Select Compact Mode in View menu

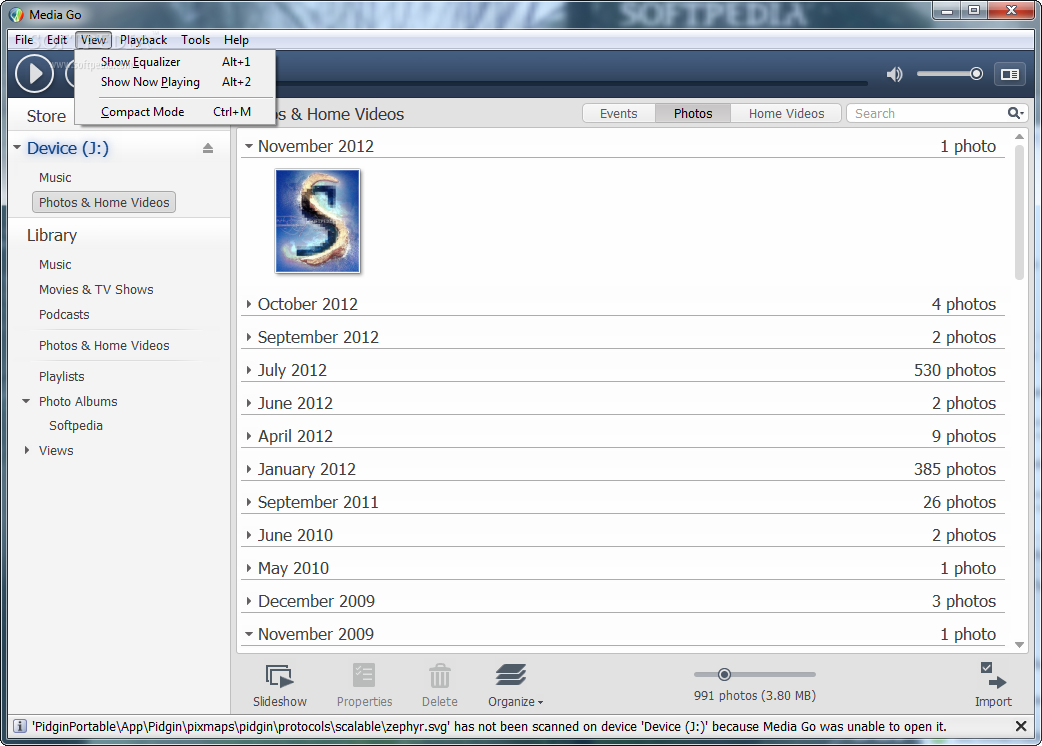tap(175, 112)
